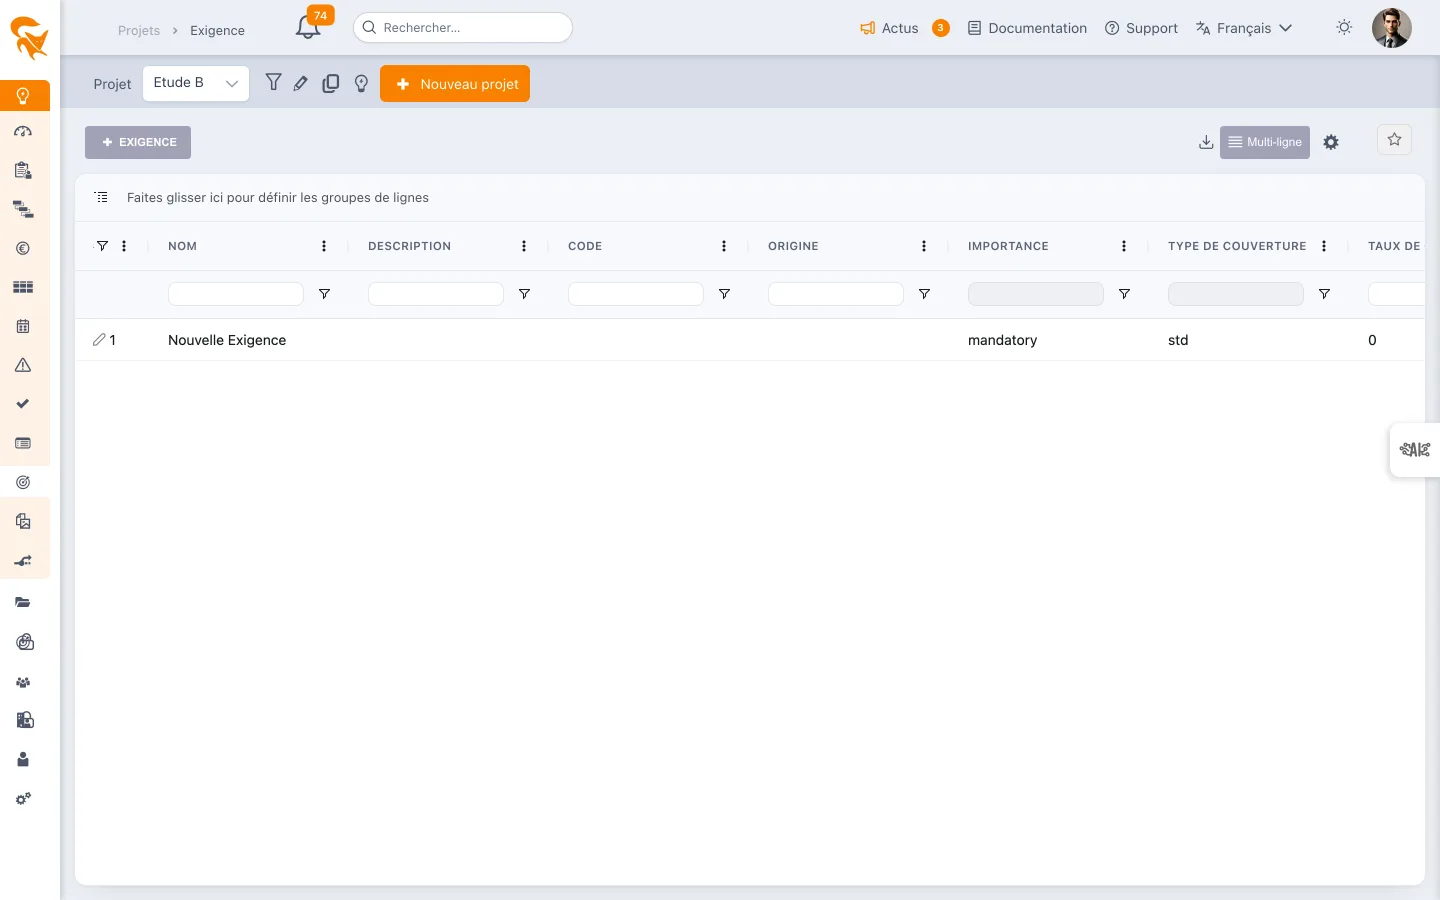Click the Nouveau projet button
The image size is (1440, 900).
tap(455, 84)
